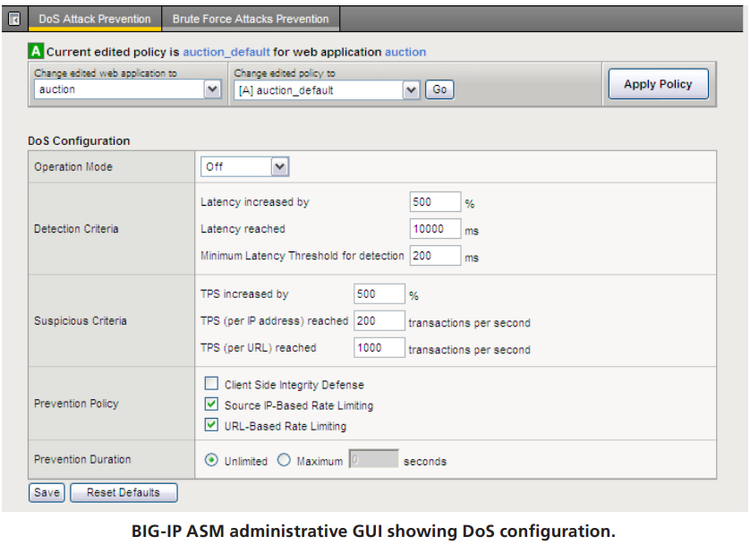Save the DoS configuration
750x544 pixels.
46,492
